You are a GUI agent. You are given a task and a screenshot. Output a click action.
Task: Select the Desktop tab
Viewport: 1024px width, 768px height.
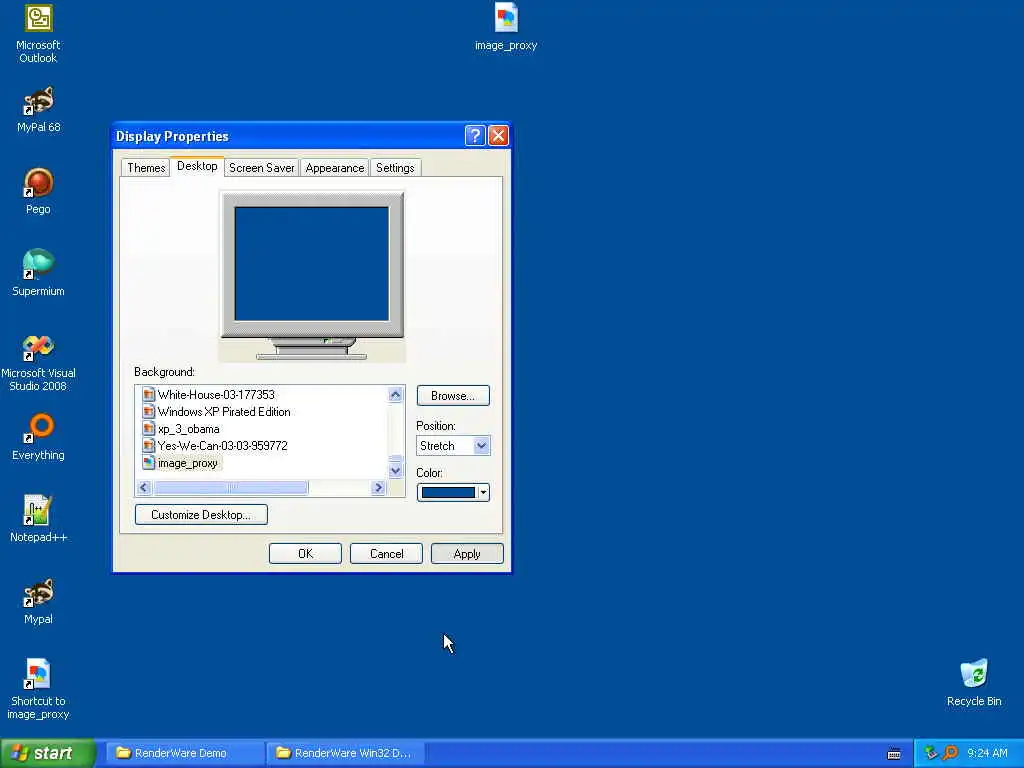coord(197,166)
